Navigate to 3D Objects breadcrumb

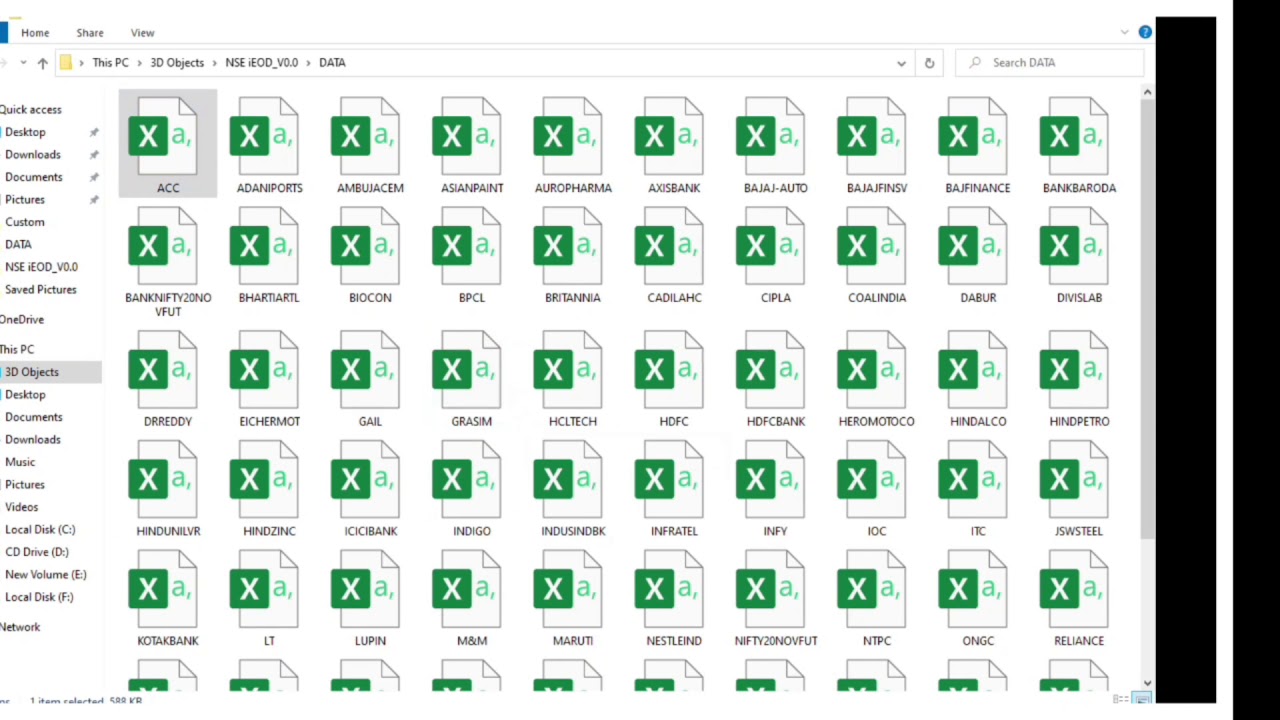[x=177, y=62]
